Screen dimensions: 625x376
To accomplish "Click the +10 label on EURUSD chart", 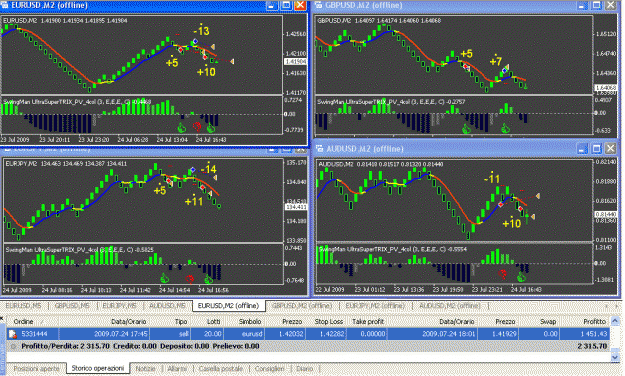I will (206, 72).
